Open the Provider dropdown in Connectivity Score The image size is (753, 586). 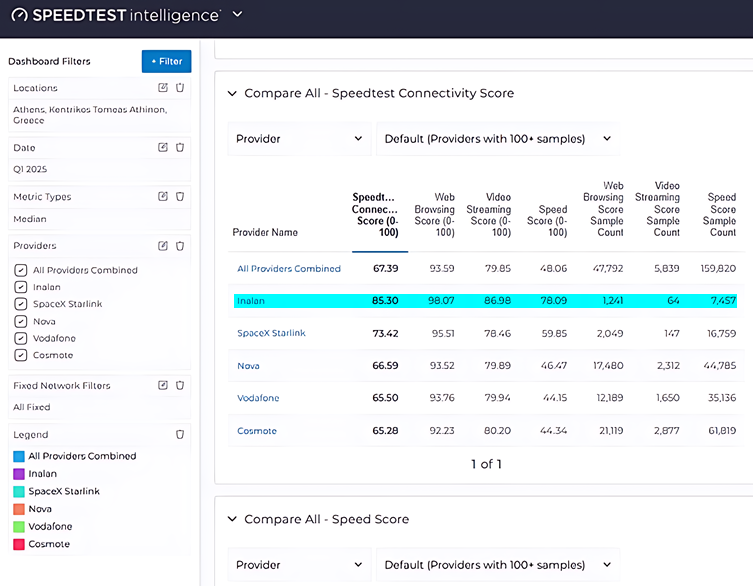[299, 139]
